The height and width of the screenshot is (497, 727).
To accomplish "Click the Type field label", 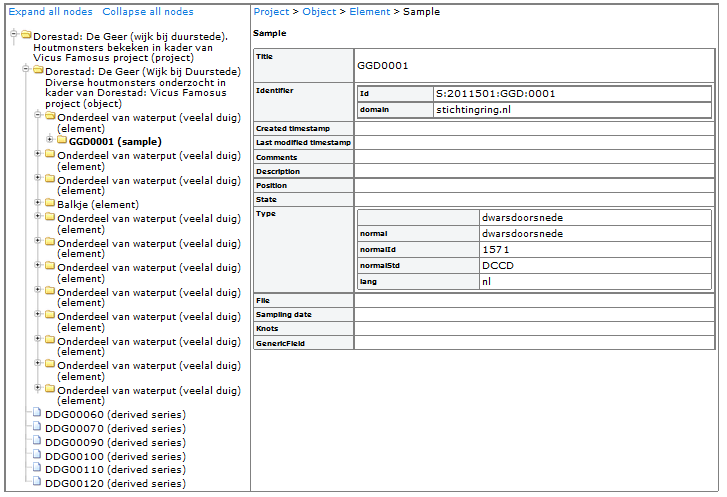I will coord(266,213).
